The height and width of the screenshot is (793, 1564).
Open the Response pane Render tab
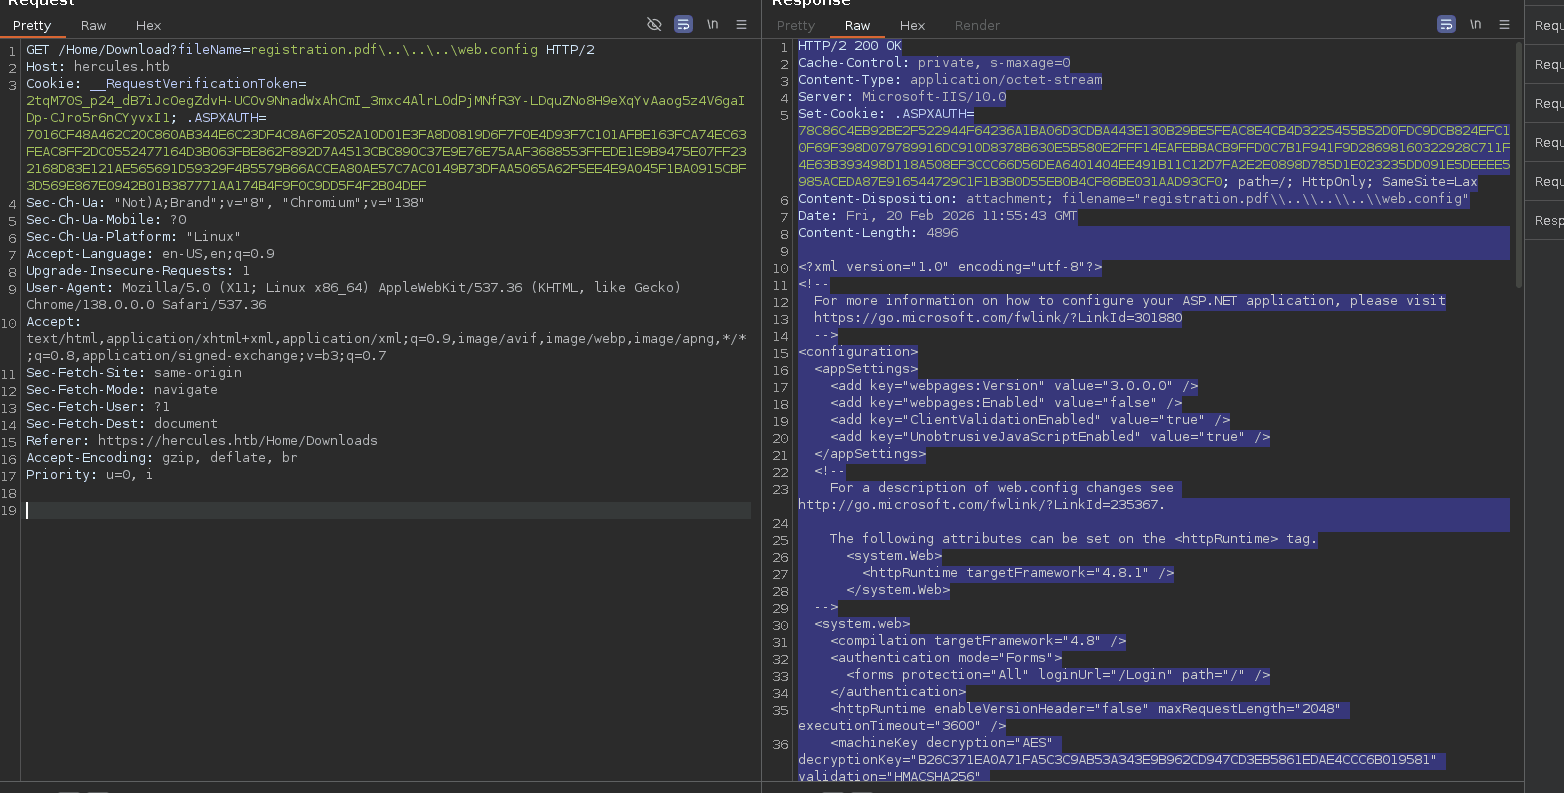977,25
